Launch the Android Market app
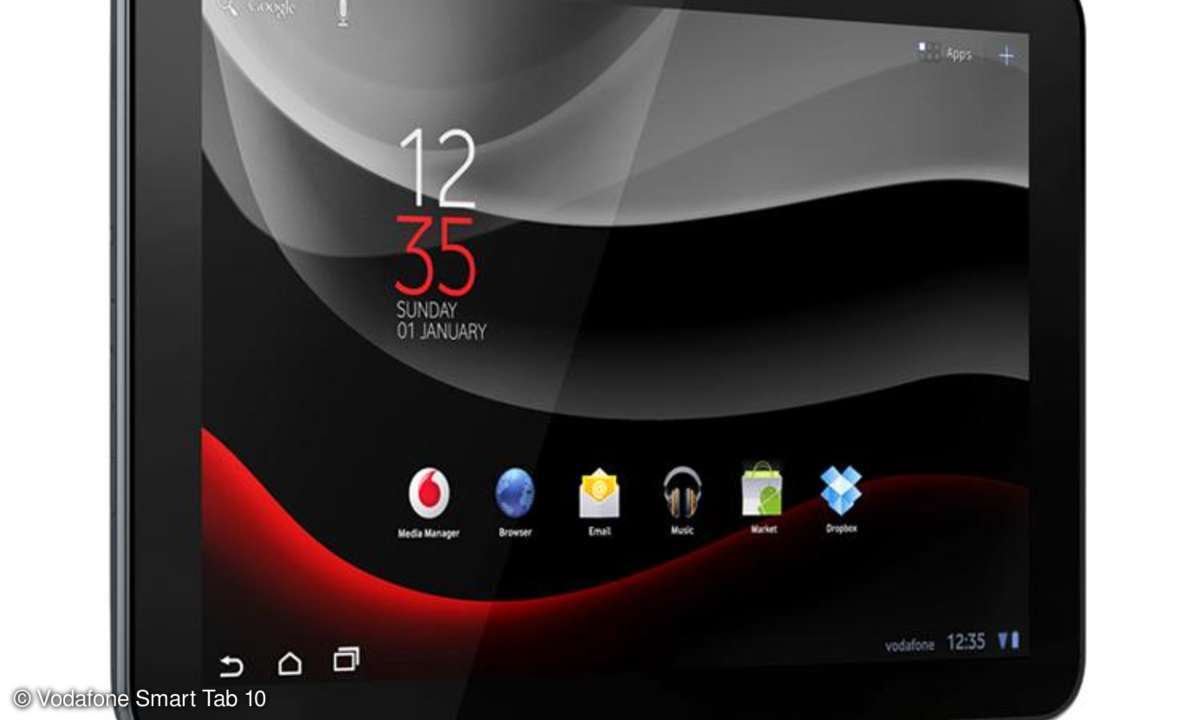 click(762, 490)
